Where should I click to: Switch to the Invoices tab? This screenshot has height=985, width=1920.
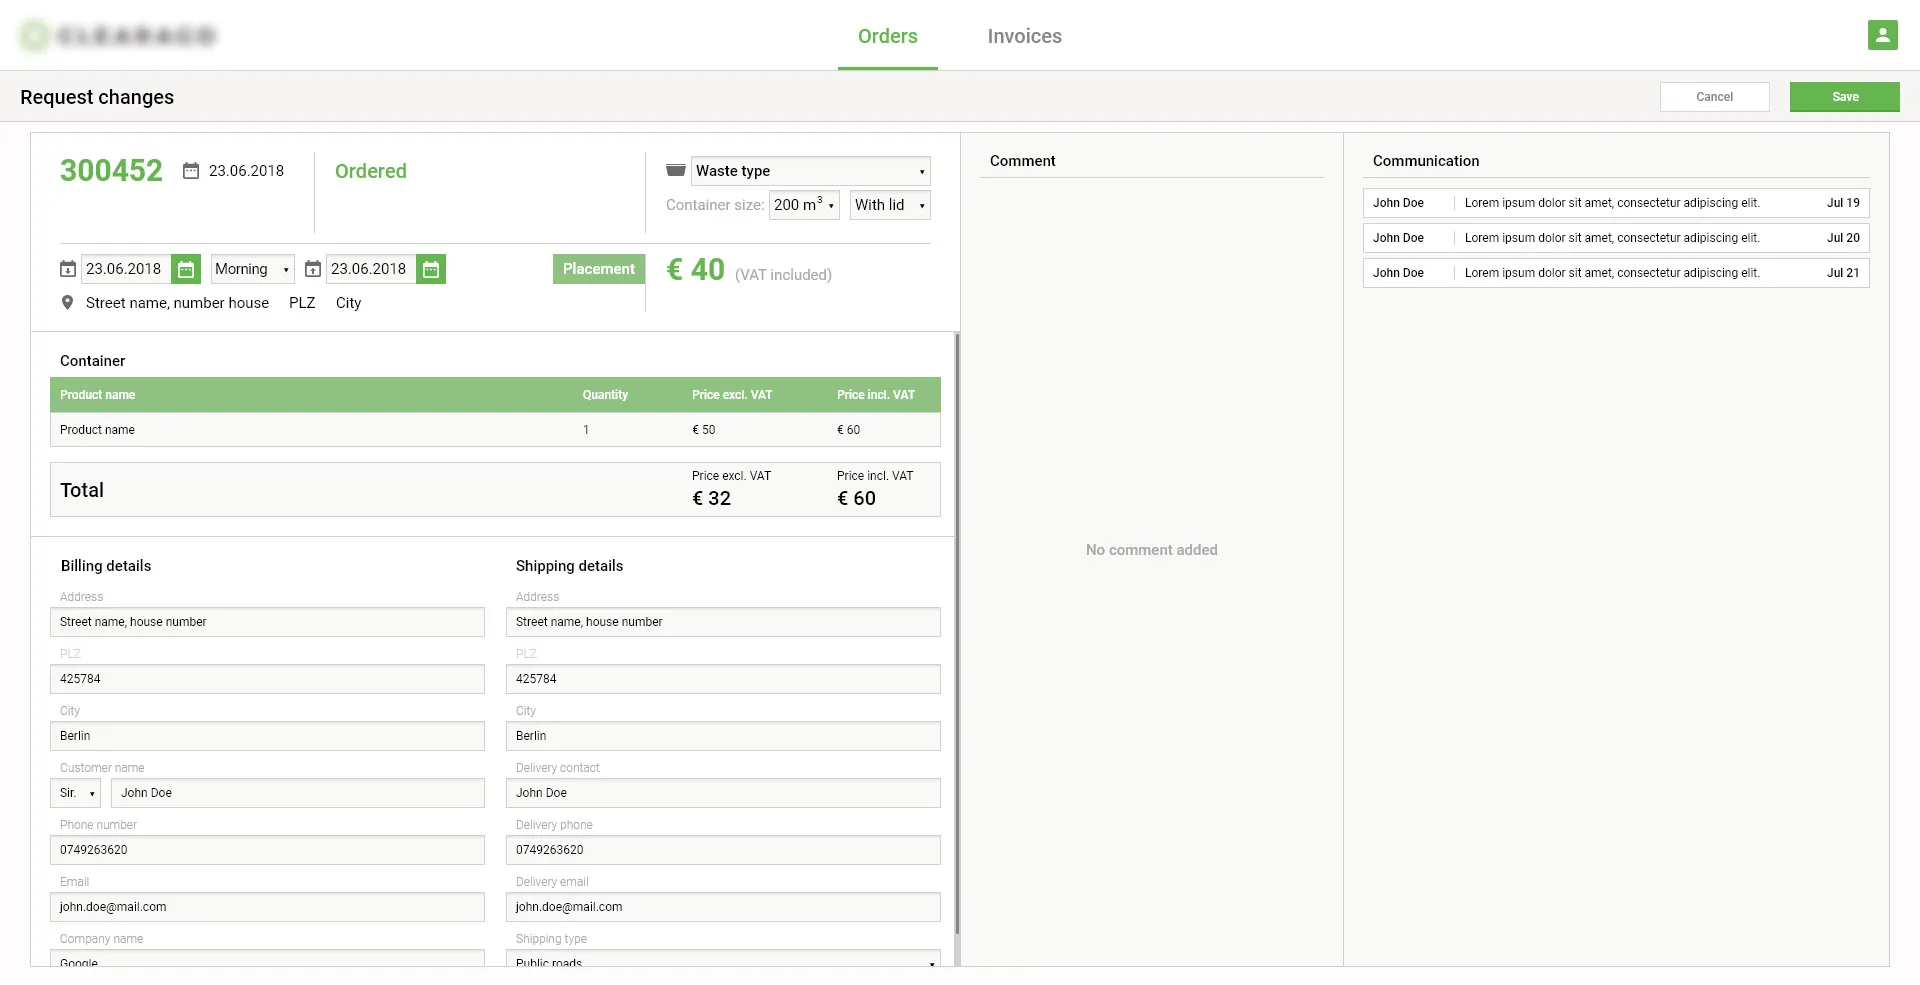pyautogui.click(x=1024, y=36)
